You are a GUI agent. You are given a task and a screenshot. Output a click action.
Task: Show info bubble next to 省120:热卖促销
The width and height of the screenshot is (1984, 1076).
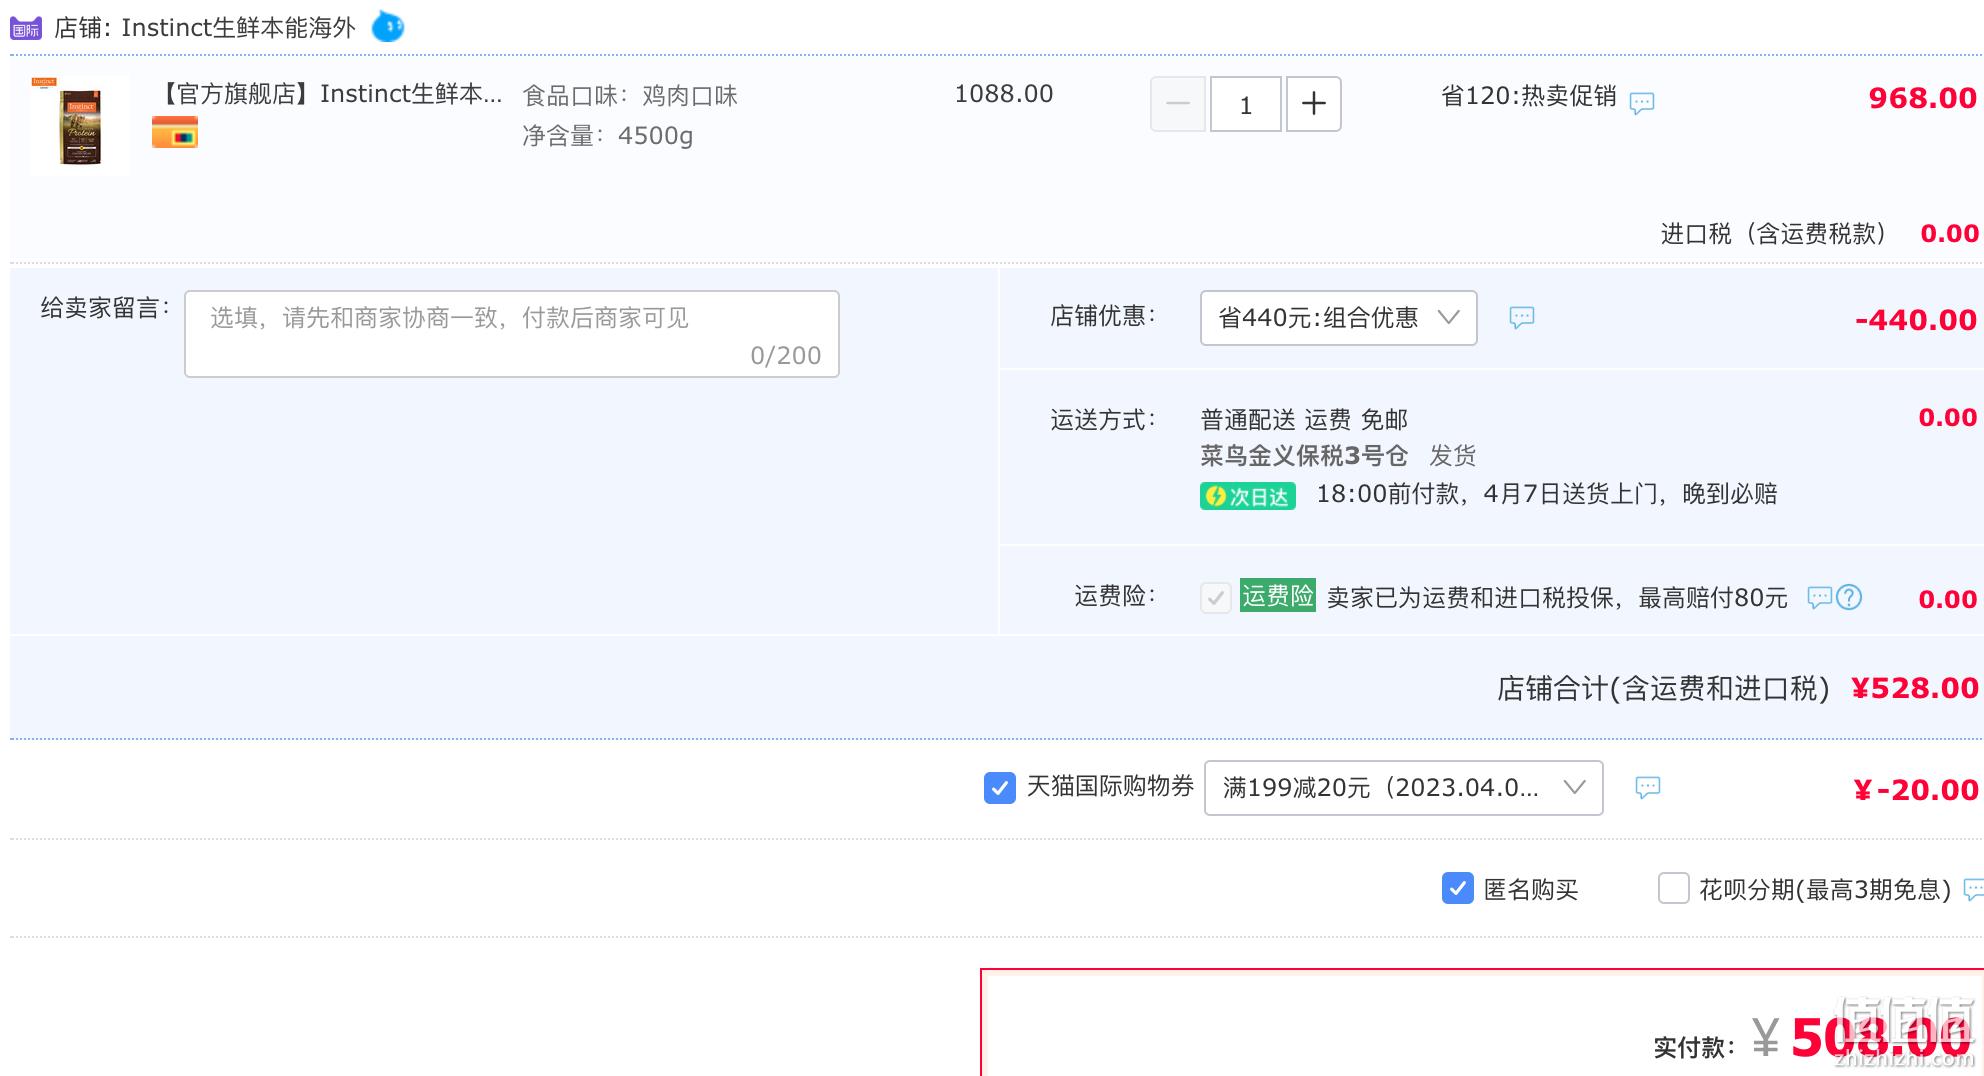tap(1642, 103)
